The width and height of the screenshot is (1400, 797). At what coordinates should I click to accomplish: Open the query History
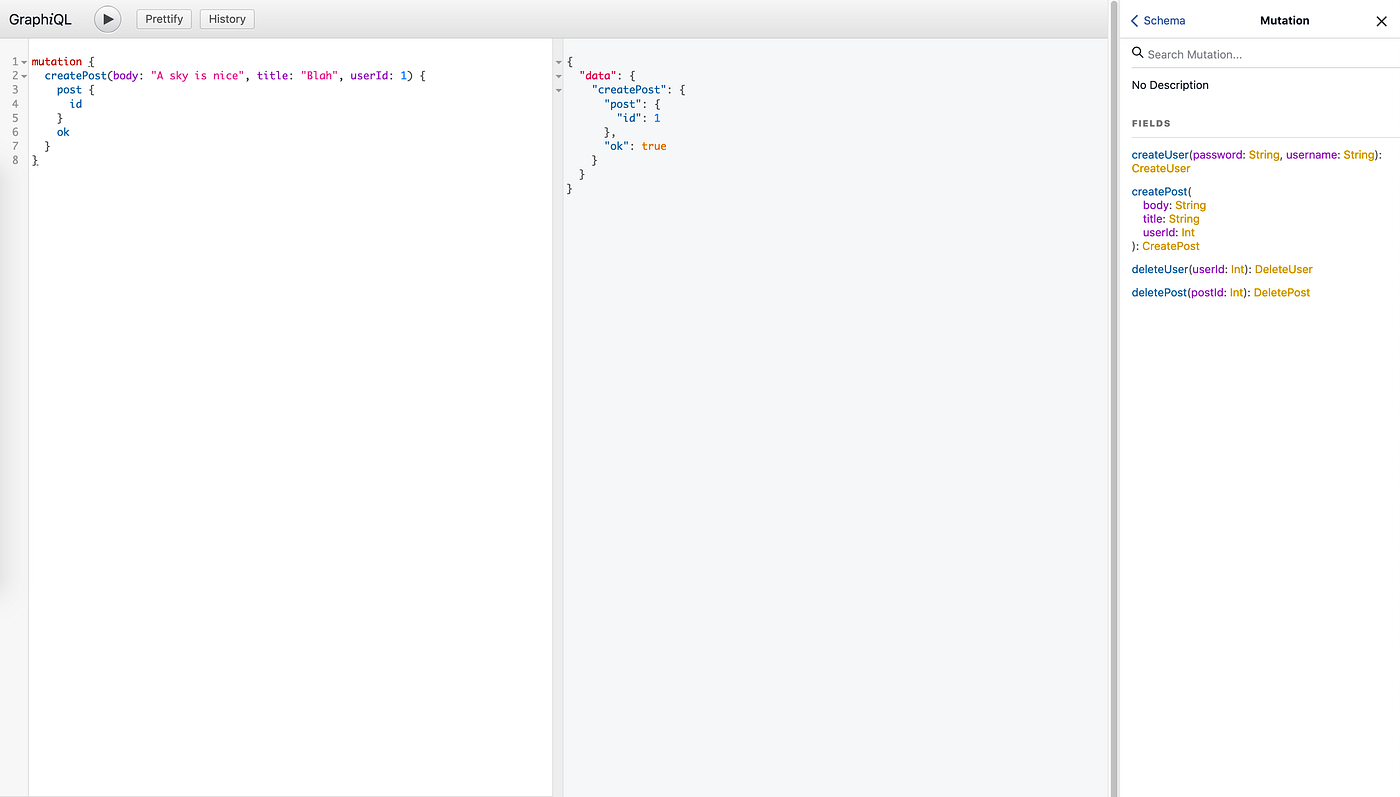click(226, 18)
